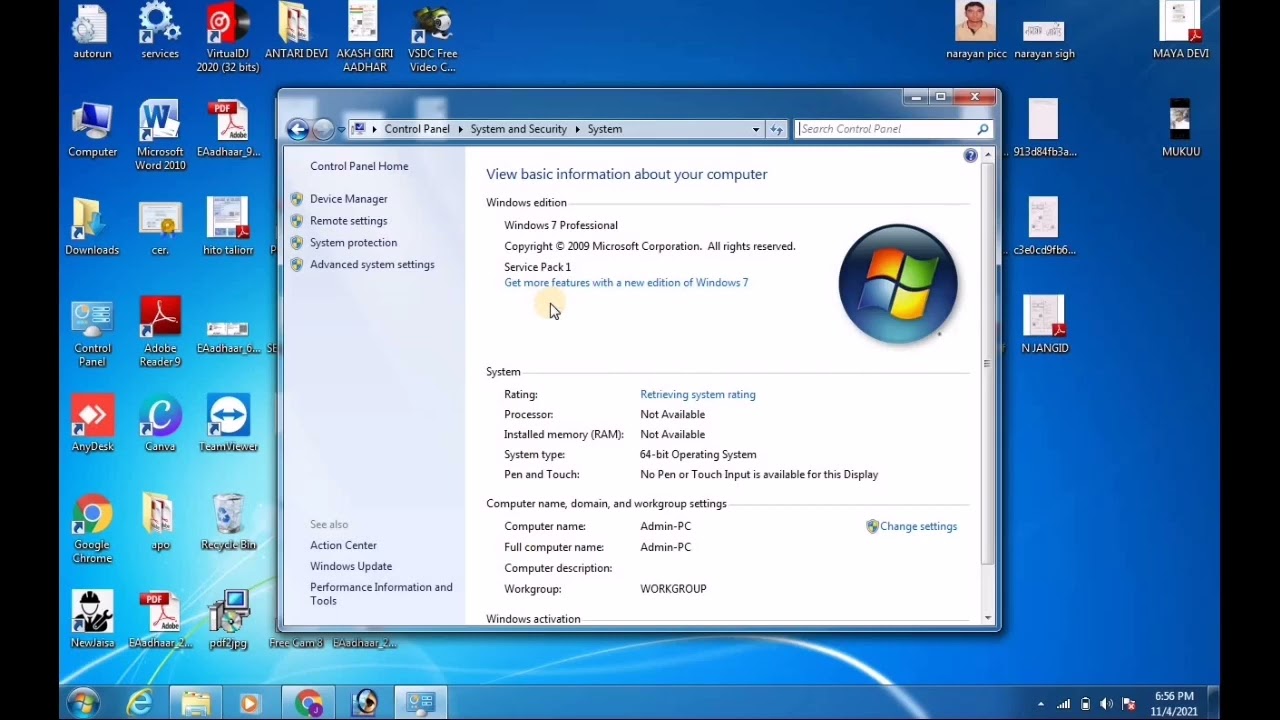The height and width of the screenshot is (720, 1280).
Task: Select the Recycle Bin icon
Action: pyautogui.click(x=228, y=522)
